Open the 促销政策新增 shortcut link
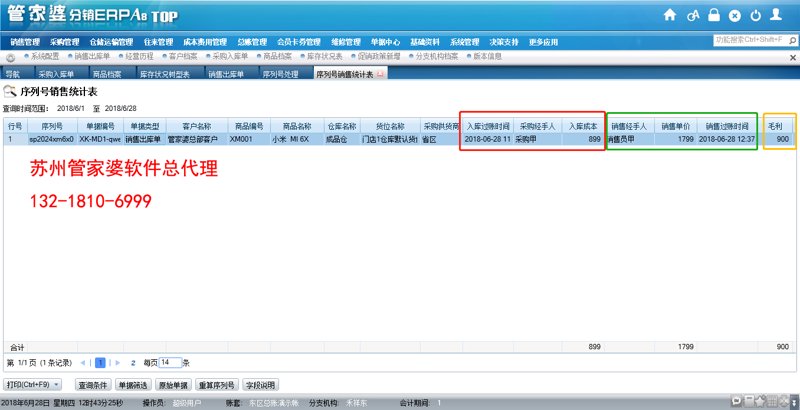This screenshot has width=800, height=410. tap(379, 56)
